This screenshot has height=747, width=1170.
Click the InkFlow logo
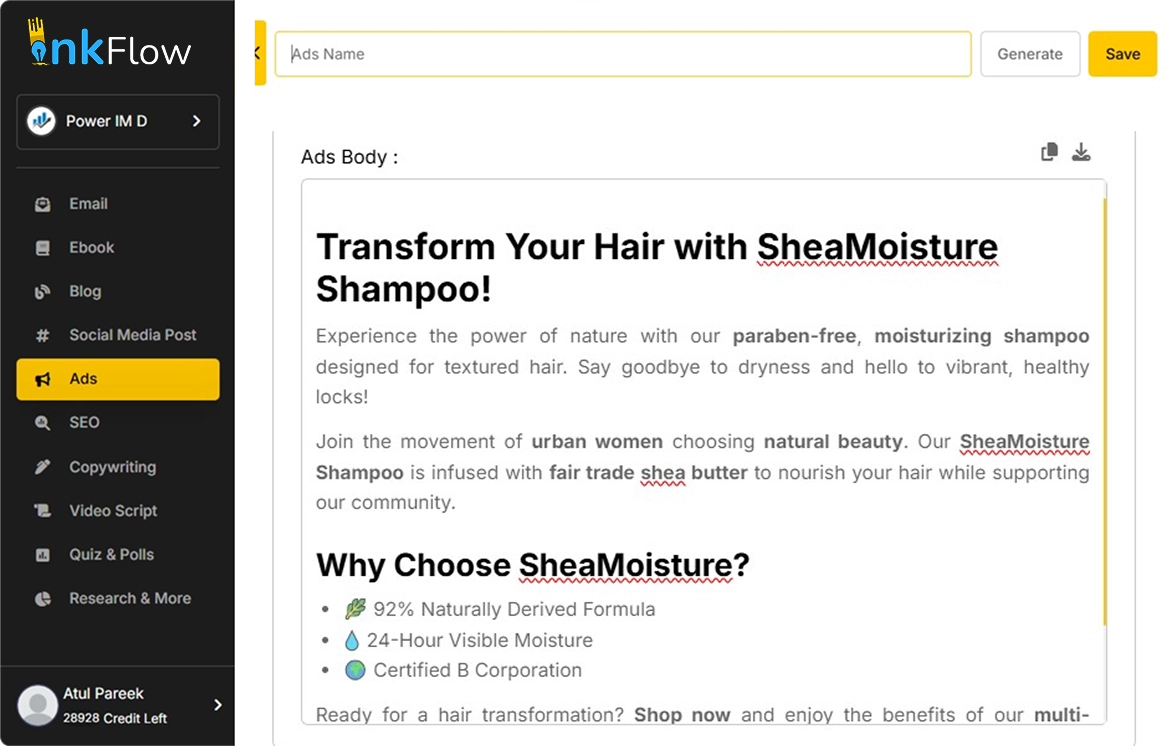(x=110, y=44)
